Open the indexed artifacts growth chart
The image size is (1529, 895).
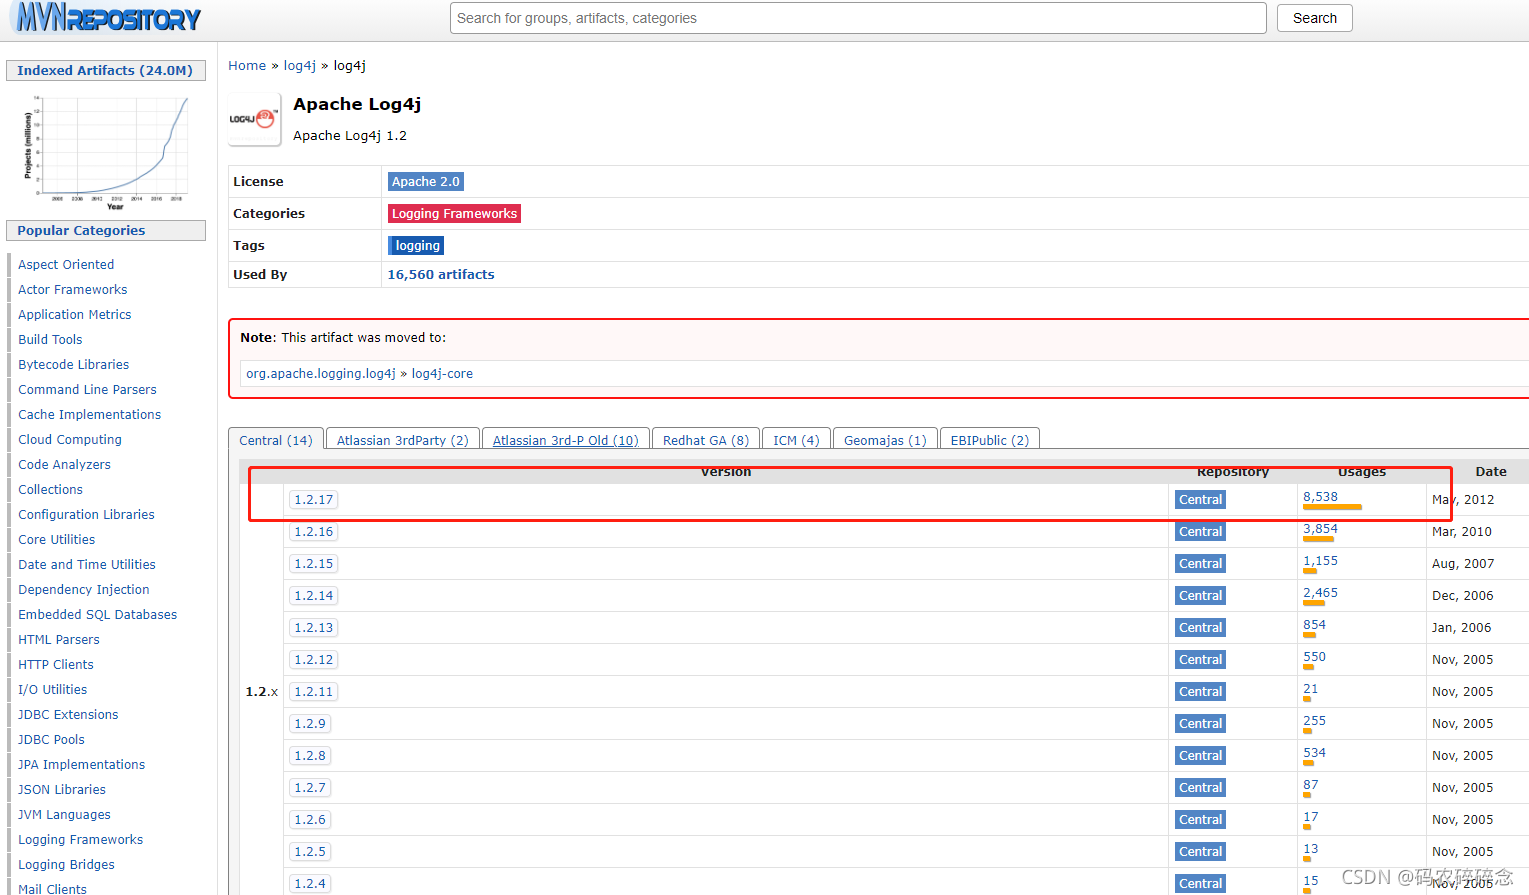[106, 151]
